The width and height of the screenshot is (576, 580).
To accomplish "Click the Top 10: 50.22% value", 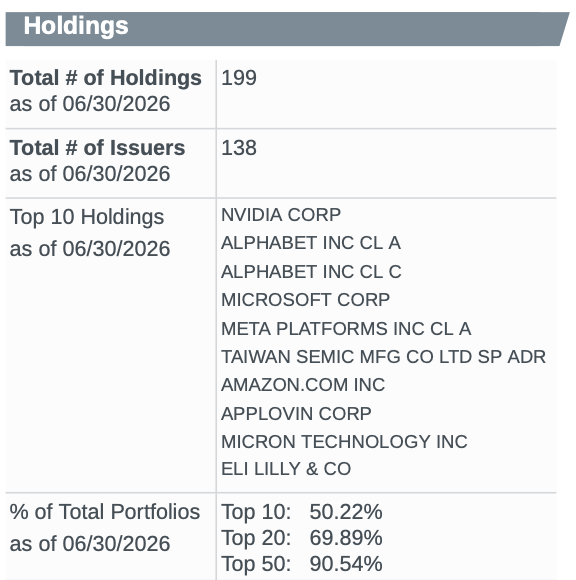I will click(x=302, y=512).
